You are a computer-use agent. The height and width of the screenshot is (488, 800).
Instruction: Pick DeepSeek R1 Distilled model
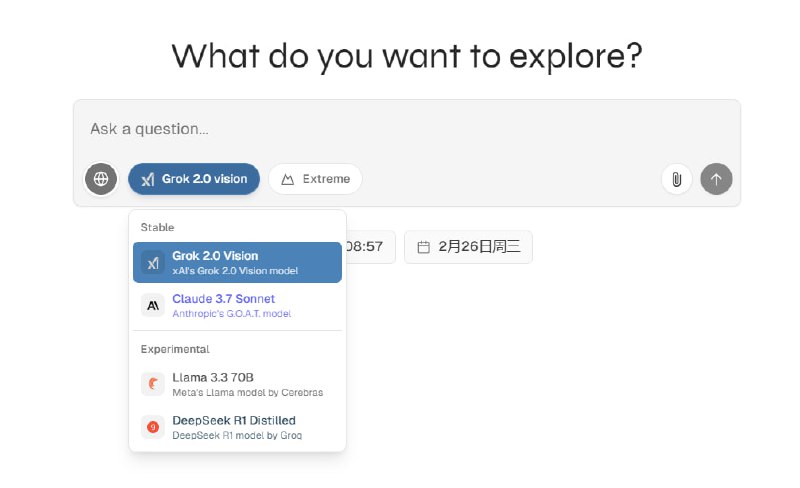point(237,427)
